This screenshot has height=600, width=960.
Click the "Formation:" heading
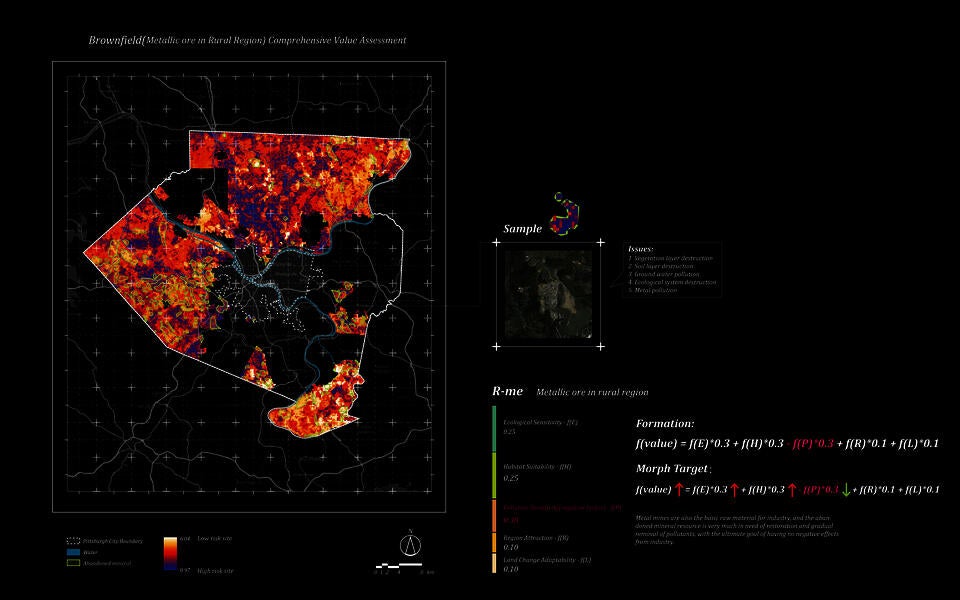665,424
